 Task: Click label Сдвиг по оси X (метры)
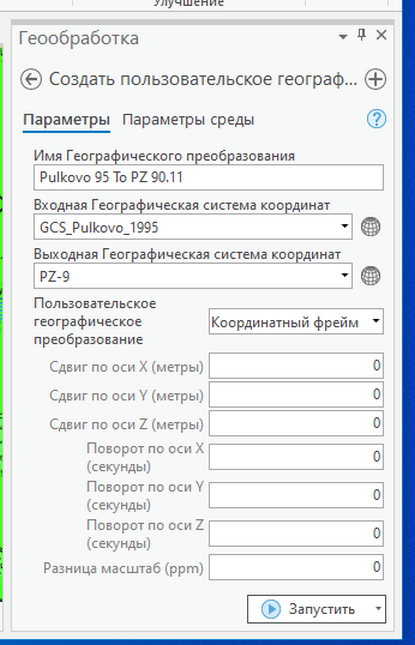click(126, 367)
